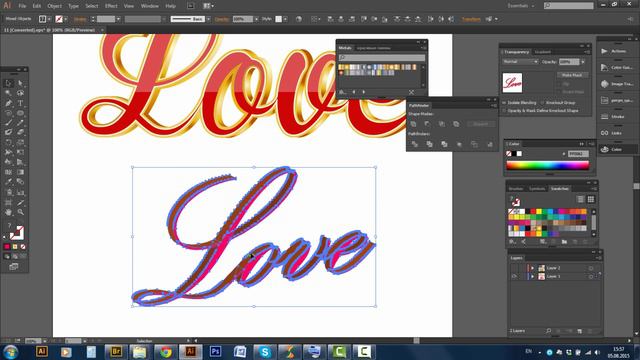Click the Exclude icon in Pathfinder

[x=456, y=124]
